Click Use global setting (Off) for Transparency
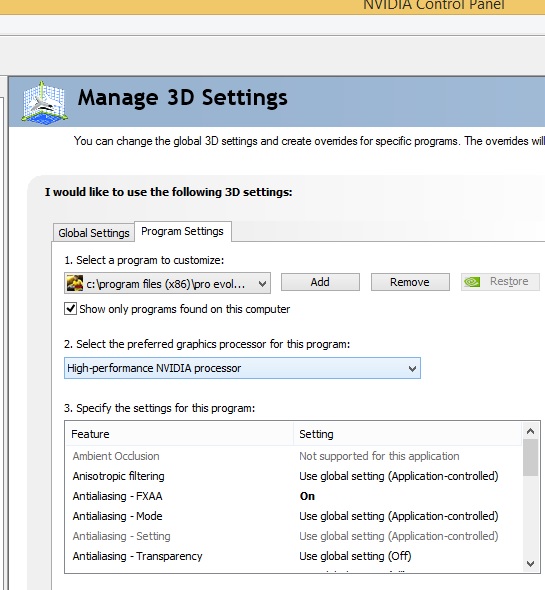The image size is (545, 590). point(355,556)
